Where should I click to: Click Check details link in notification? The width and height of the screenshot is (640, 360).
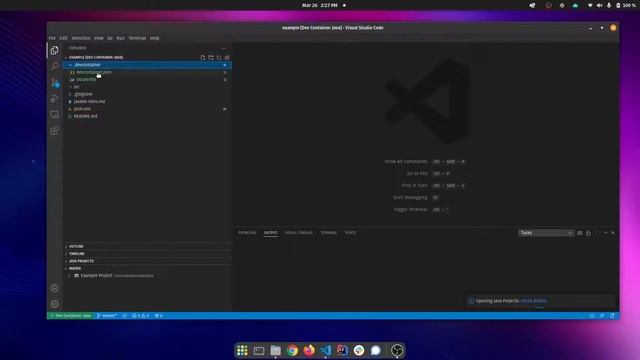533,301
